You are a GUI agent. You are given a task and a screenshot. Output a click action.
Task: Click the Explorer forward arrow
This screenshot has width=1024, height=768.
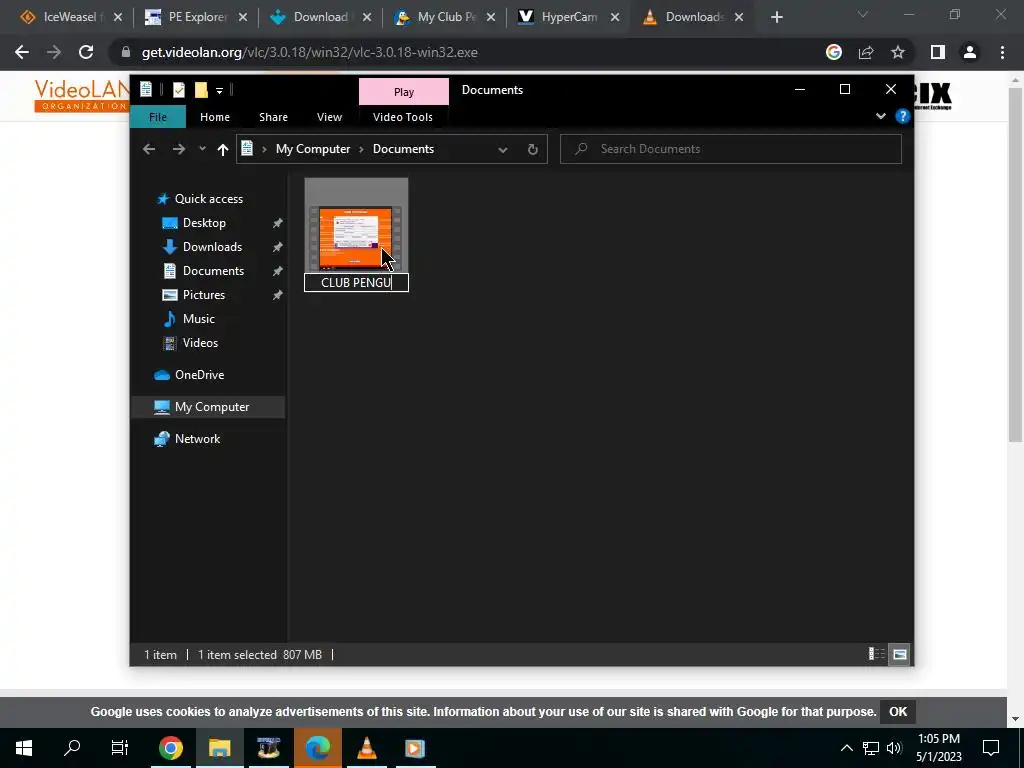(178, 149)
